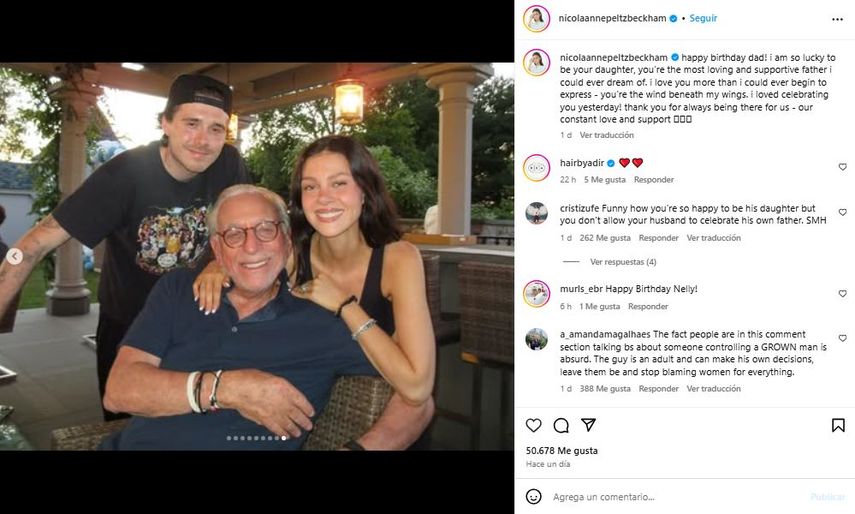Go to previous photo in carousel
Screen dimensions: 855x514
15,257
